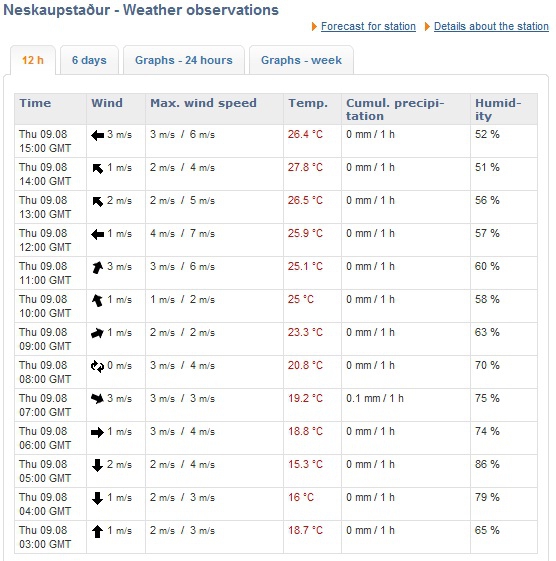Click the 27.8 °C temperature cell
Image resolution: width=556 pixels, height=561 pixels.
(312, 174)
